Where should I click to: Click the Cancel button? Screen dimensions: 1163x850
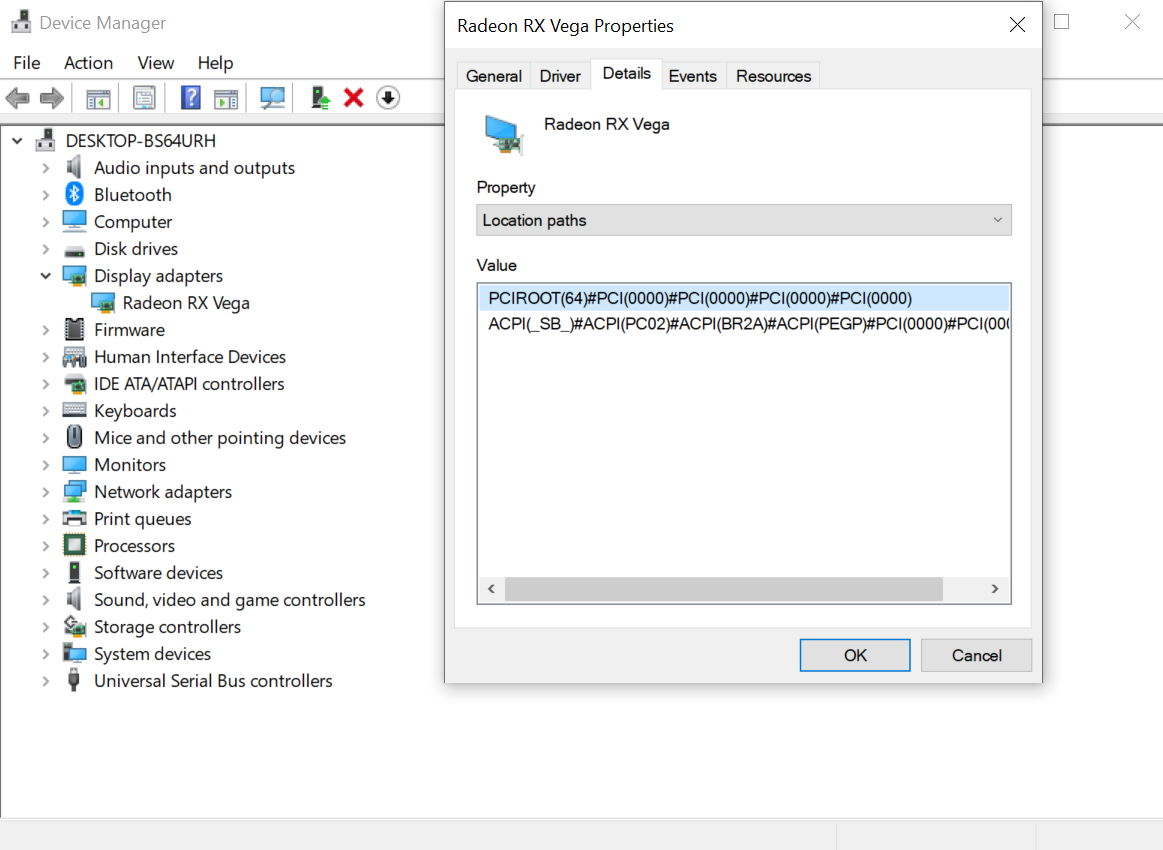pos(976,655)
